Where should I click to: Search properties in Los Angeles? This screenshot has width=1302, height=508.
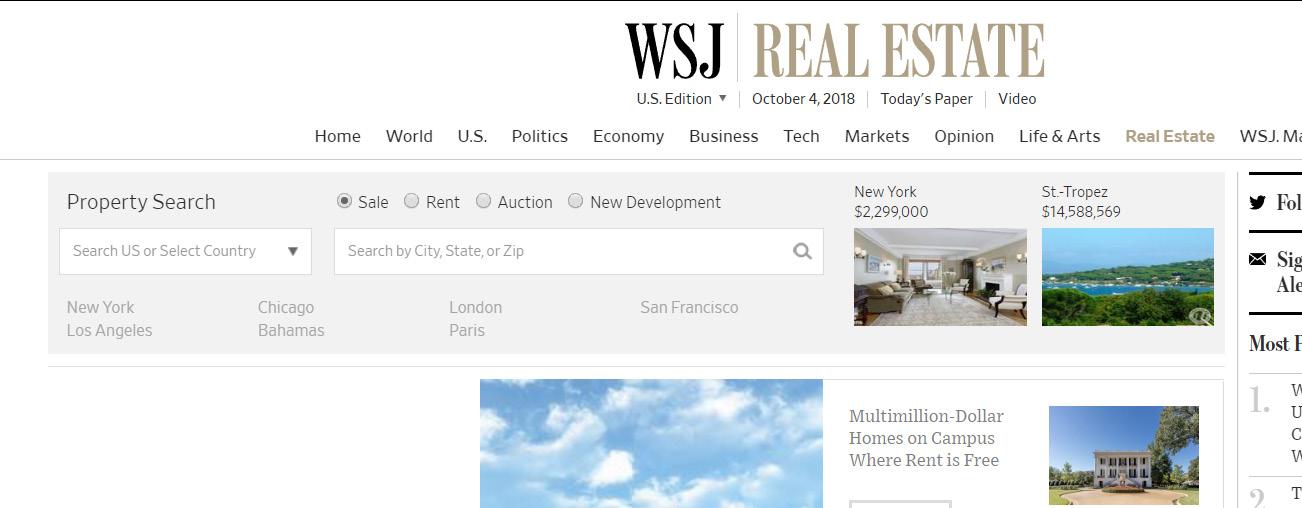(x=109, y=331)
